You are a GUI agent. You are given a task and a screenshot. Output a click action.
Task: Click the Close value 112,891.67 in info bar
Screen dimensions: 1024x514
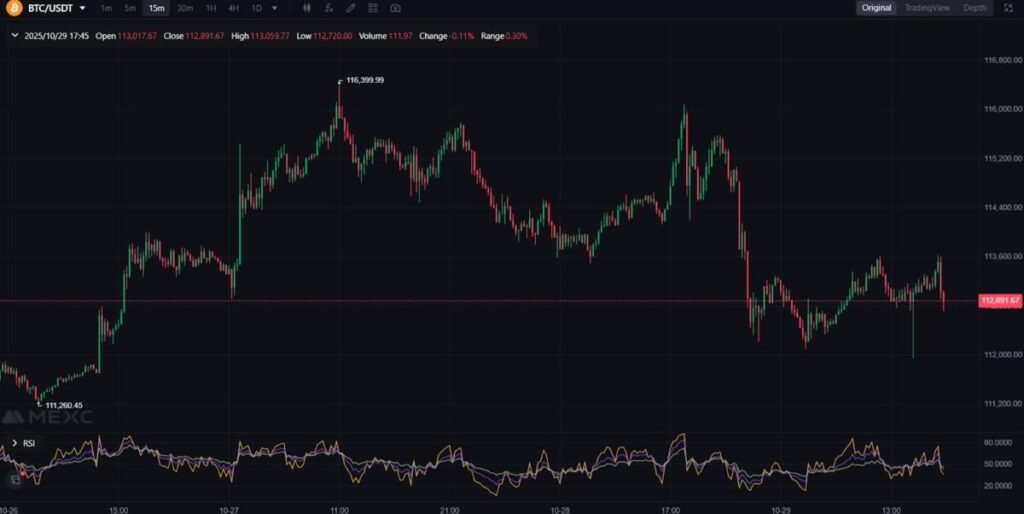click(x=204, y=36)
